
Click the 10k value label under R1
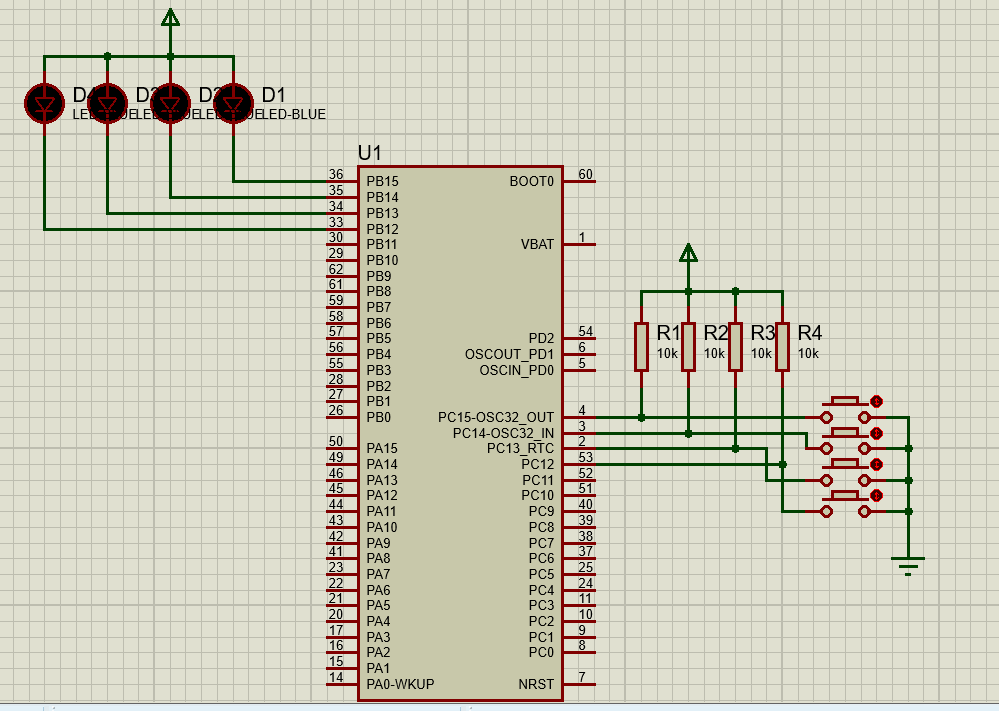(x=667, y=354)
